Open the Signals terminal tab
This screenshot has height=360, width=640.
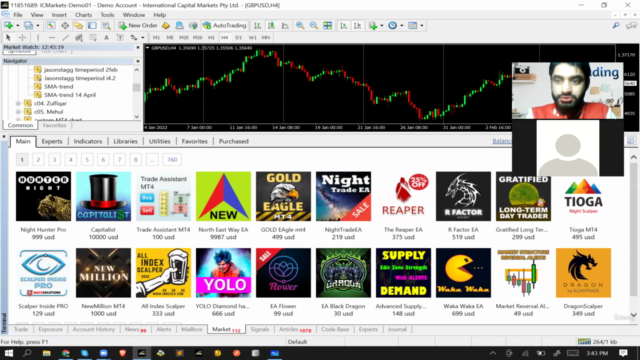click(260, 329)
